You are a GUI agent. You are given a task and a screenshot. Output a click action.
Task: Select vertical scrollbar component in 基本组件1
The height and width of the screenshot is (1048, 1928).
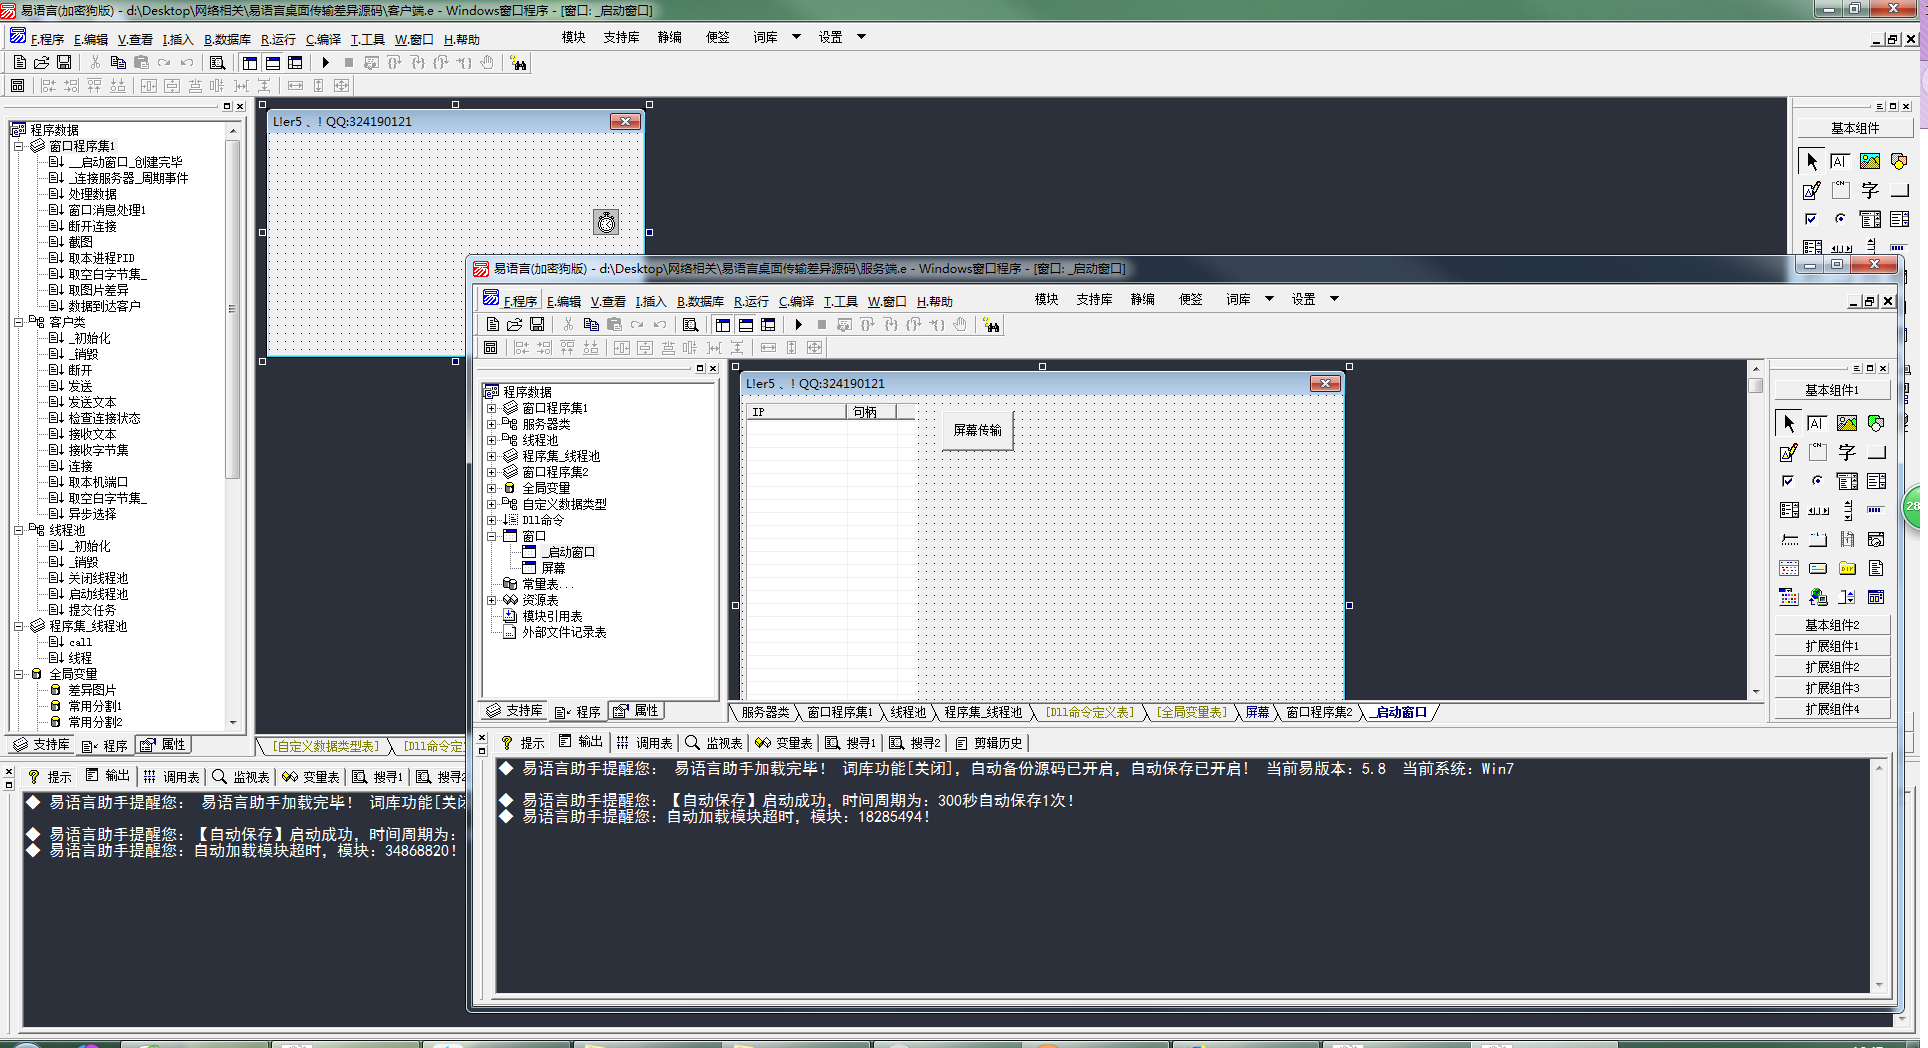point(1847,510)
